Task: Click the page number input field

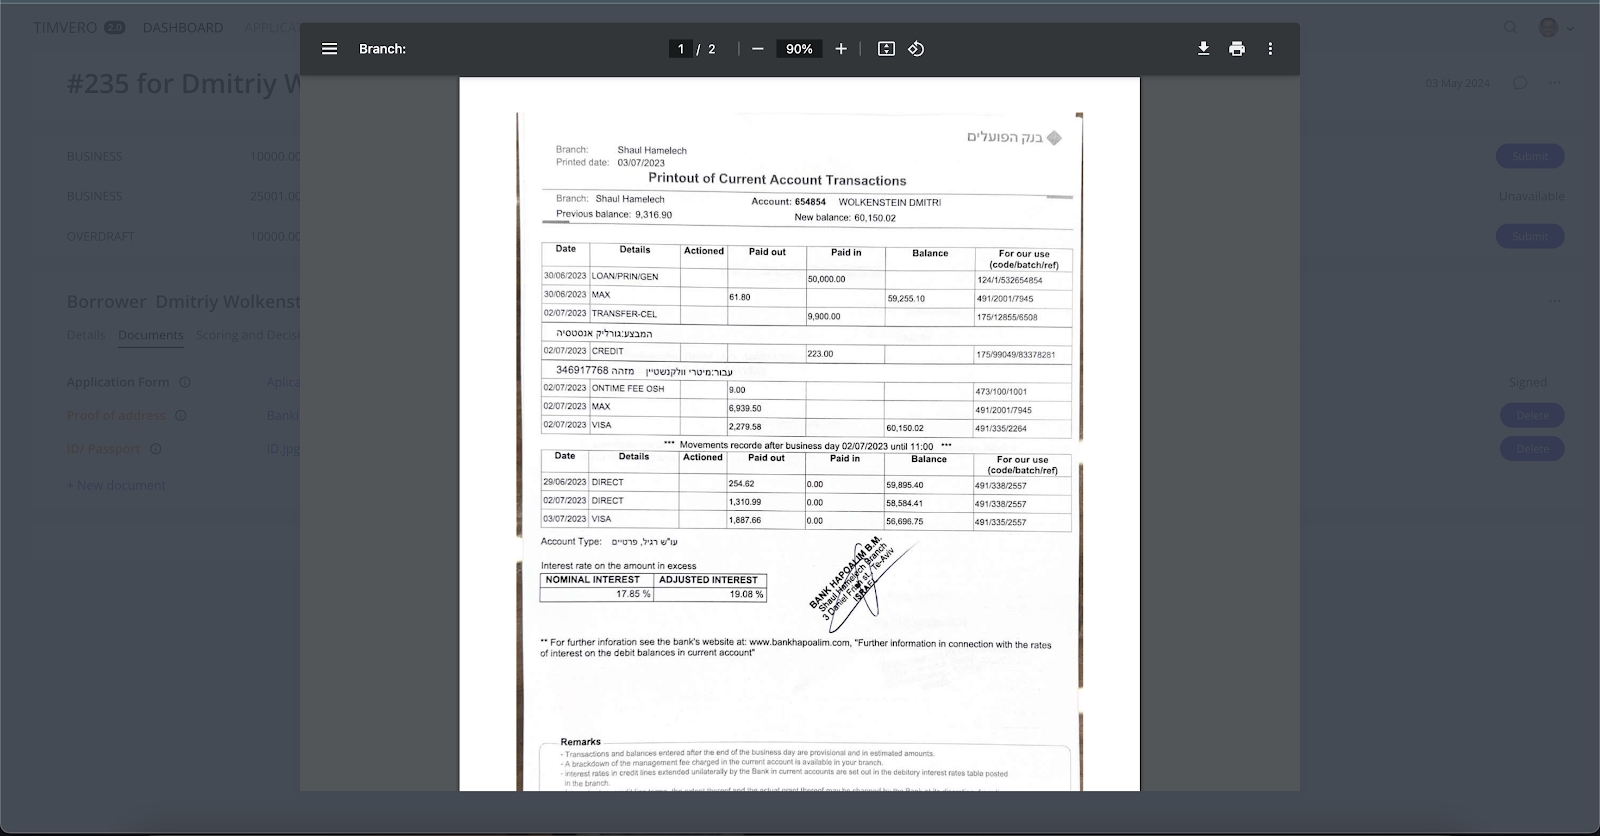Action: (x=681, y=49)
